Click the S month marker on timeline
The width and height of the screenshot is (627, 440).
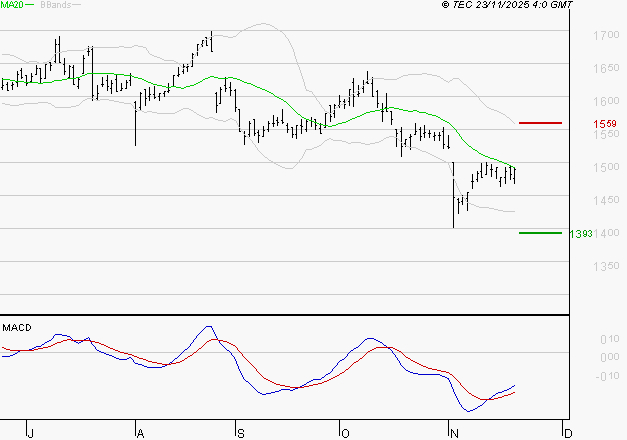pos(241,434)
